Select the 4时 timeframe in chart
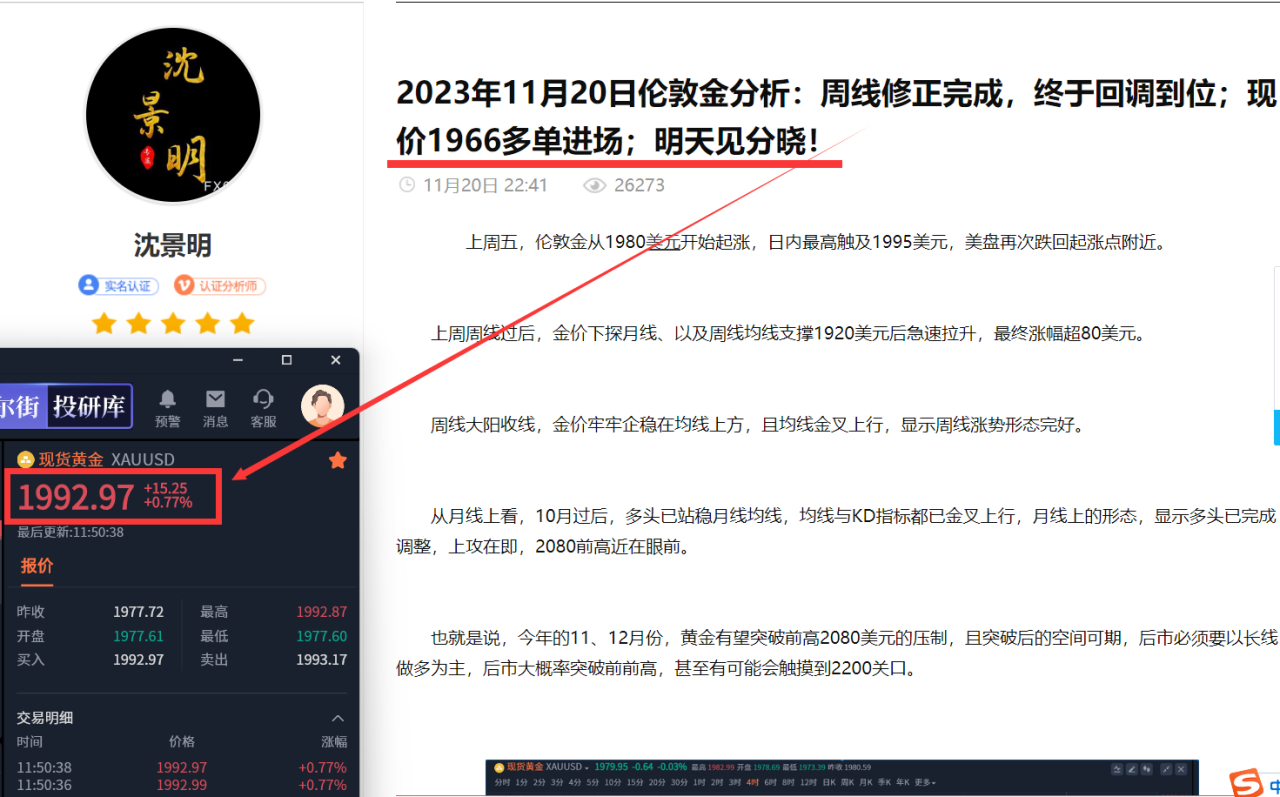 752,782
